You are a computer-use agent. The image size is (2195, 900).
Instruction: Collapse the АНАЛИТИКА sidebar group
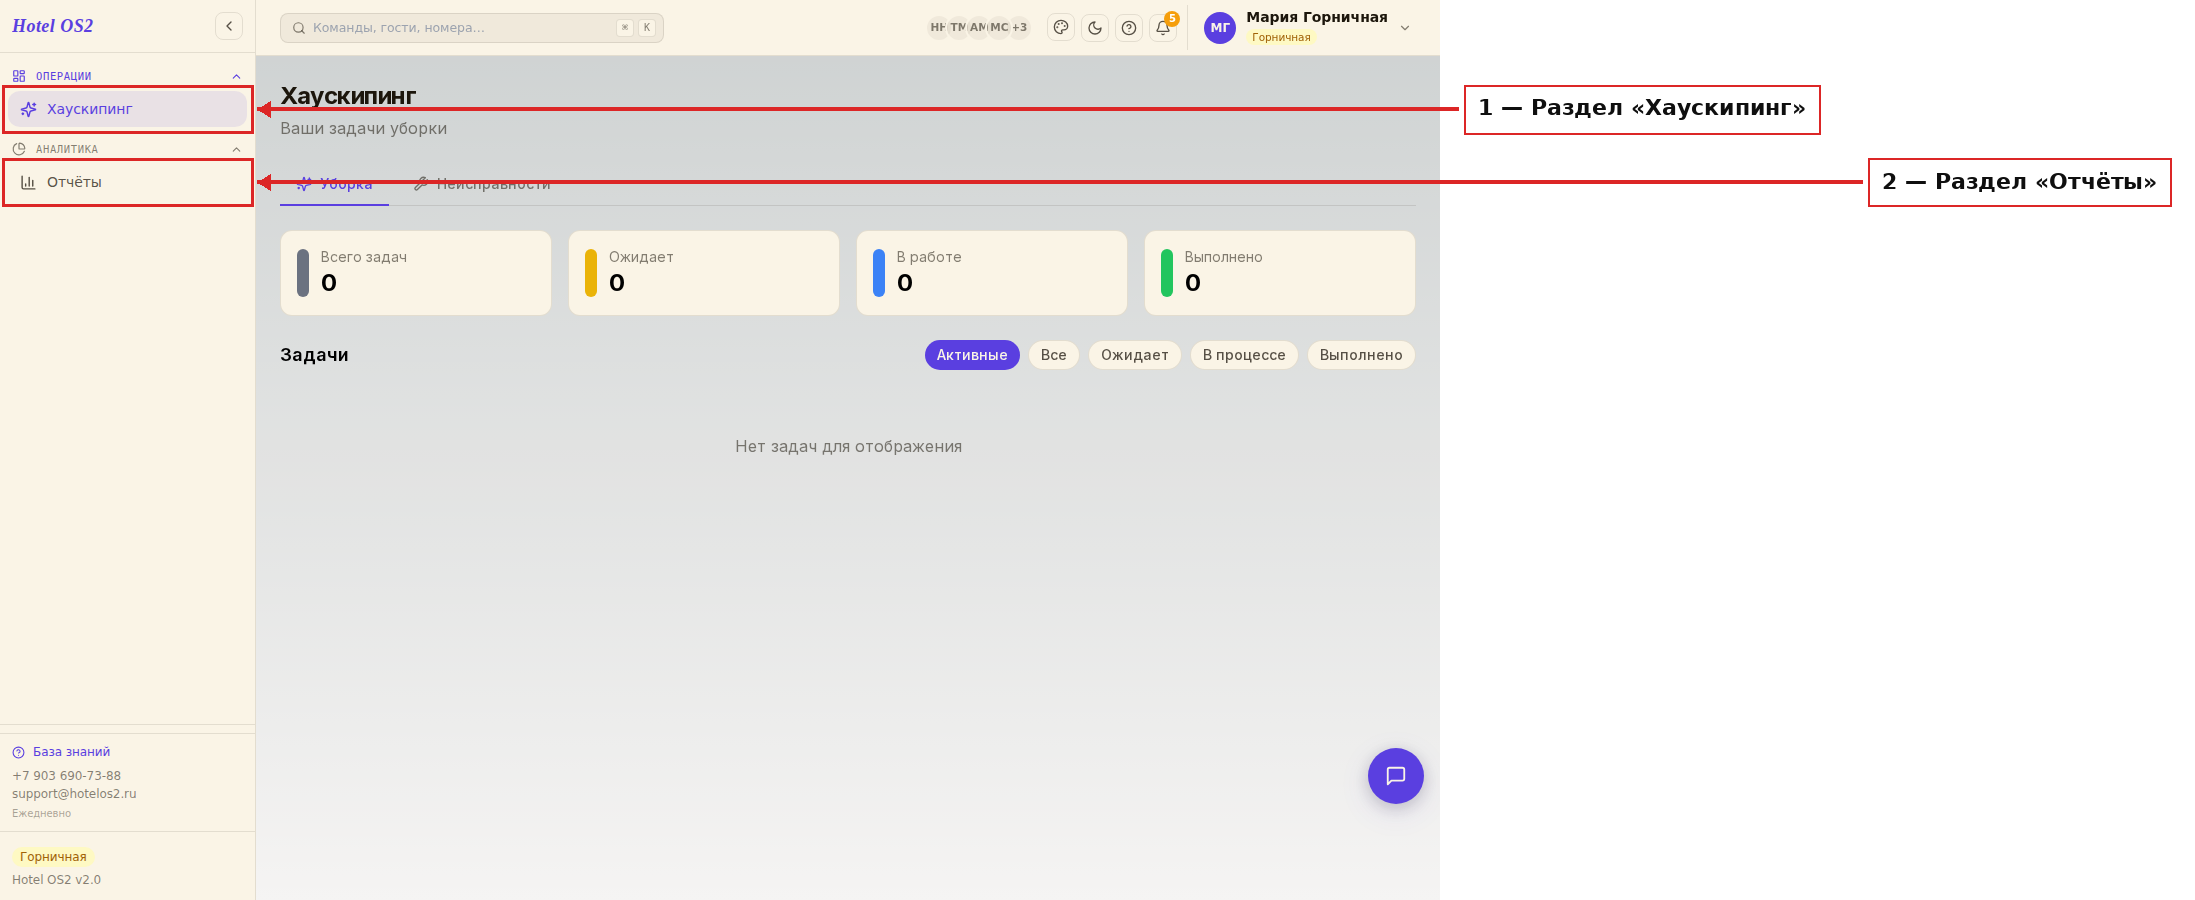pos(236,149)
